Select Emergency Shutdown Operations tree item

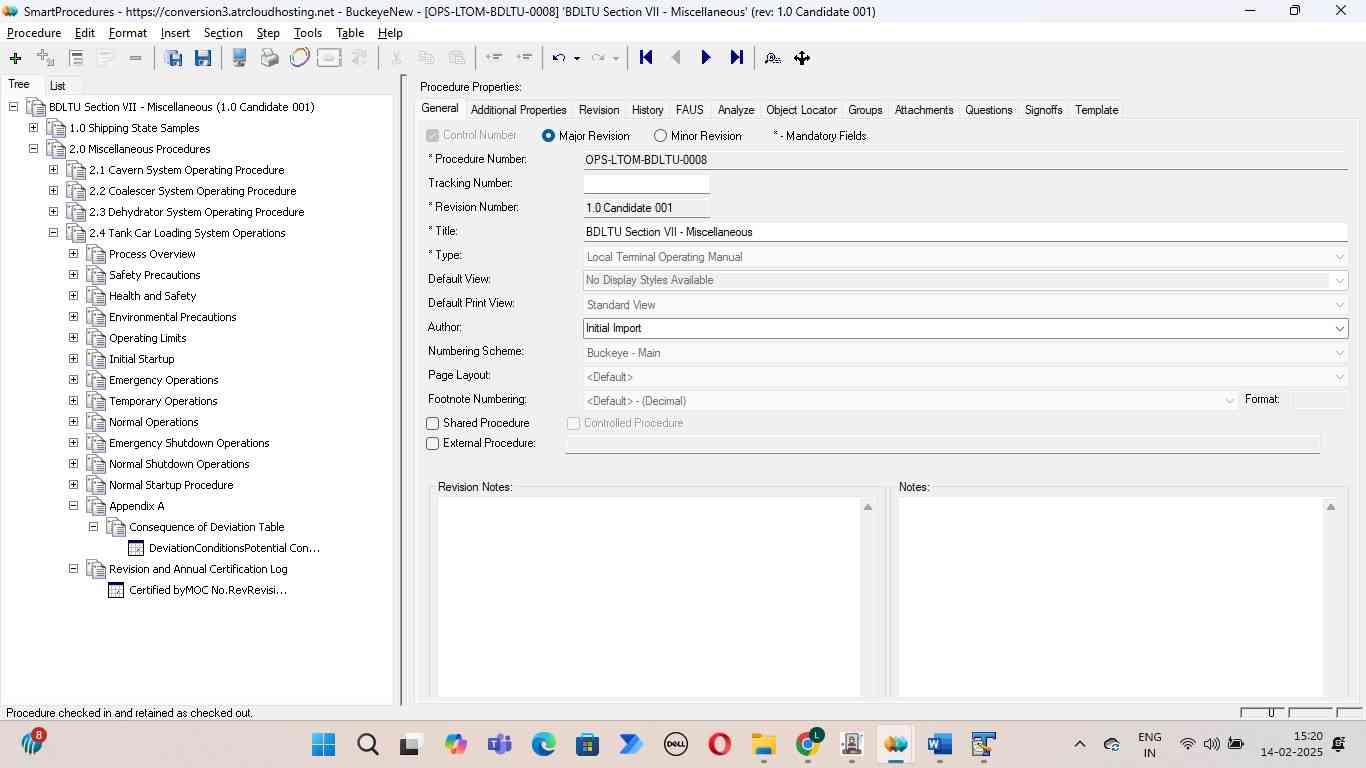tap(189, 443)
